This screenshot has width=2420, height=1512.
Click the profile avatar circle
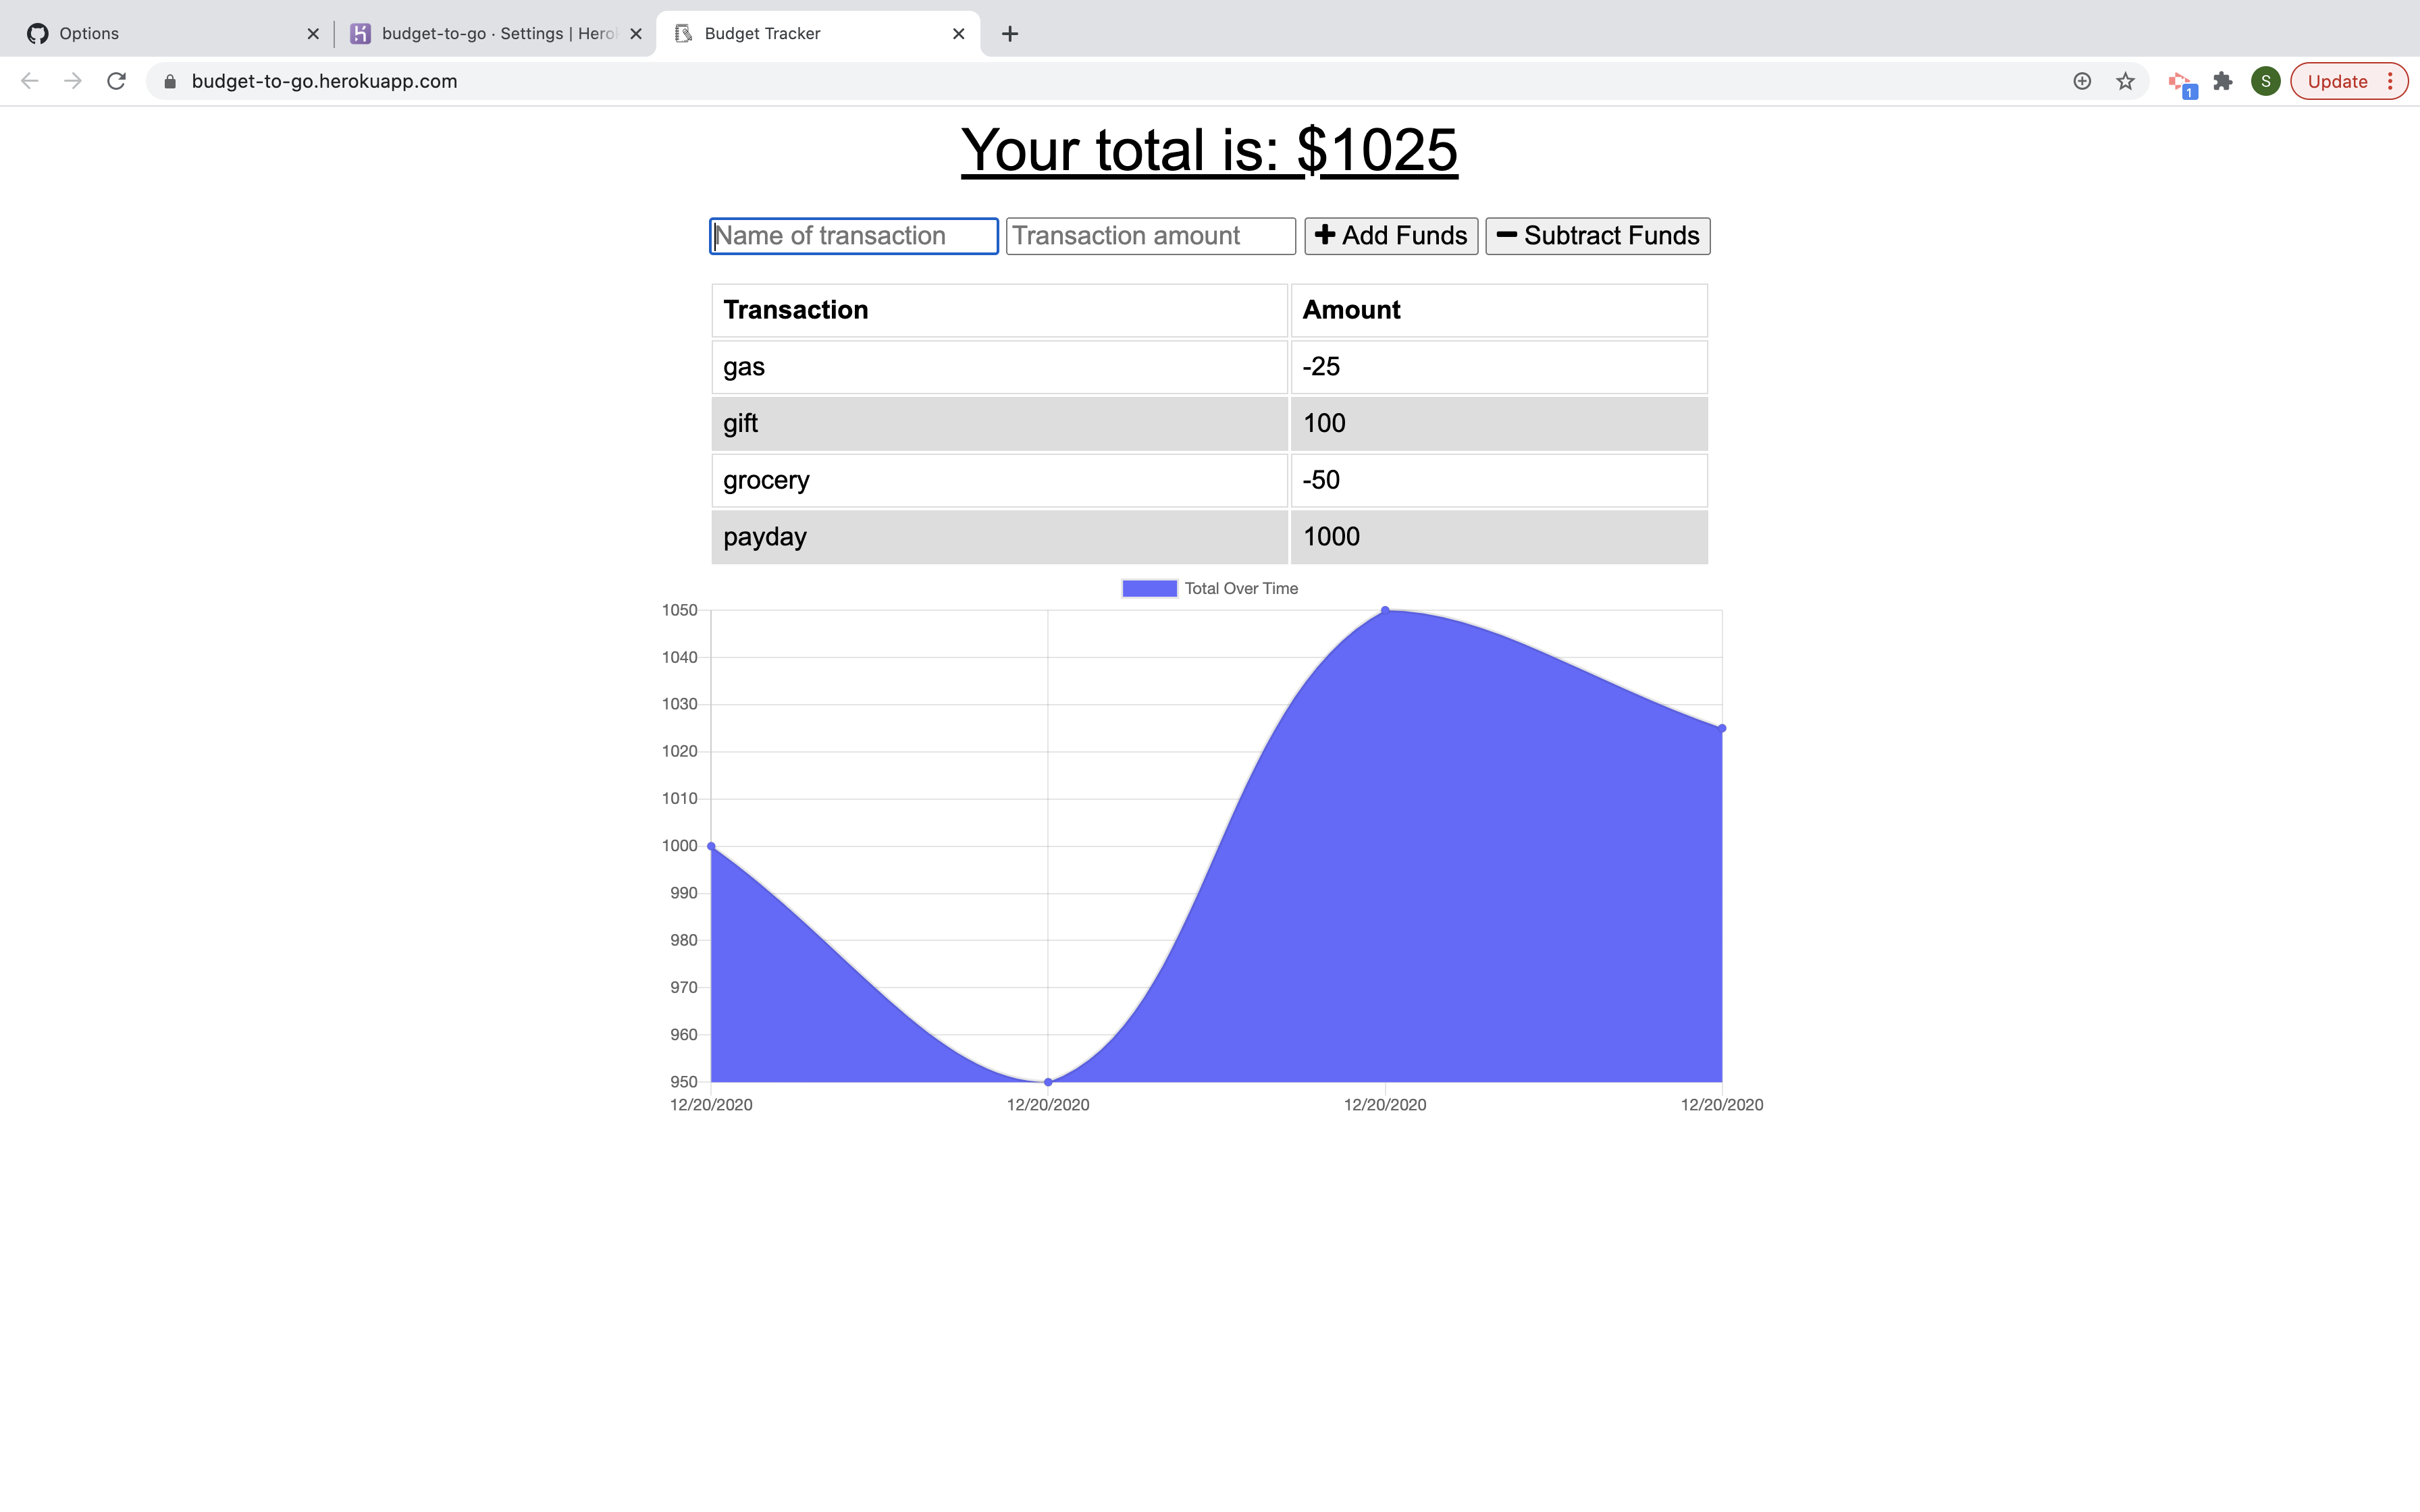pyautogui.click(x=2265, y=81)
